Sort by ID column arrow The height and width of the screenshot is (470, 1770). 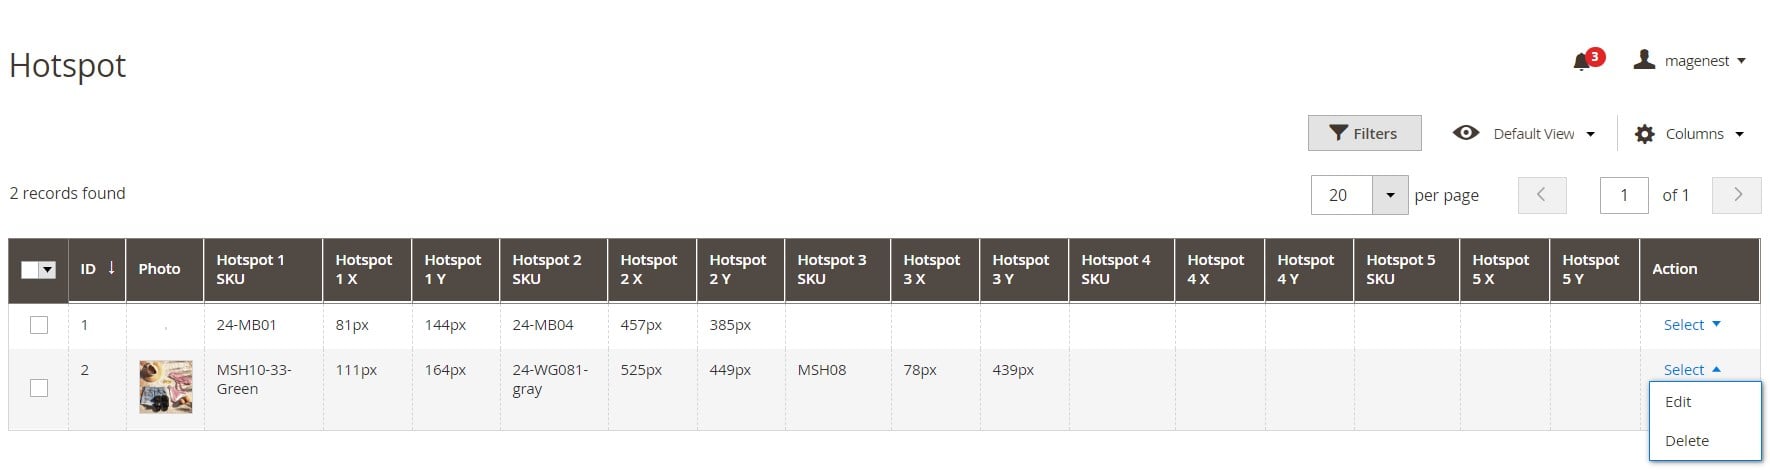point(111,268)
